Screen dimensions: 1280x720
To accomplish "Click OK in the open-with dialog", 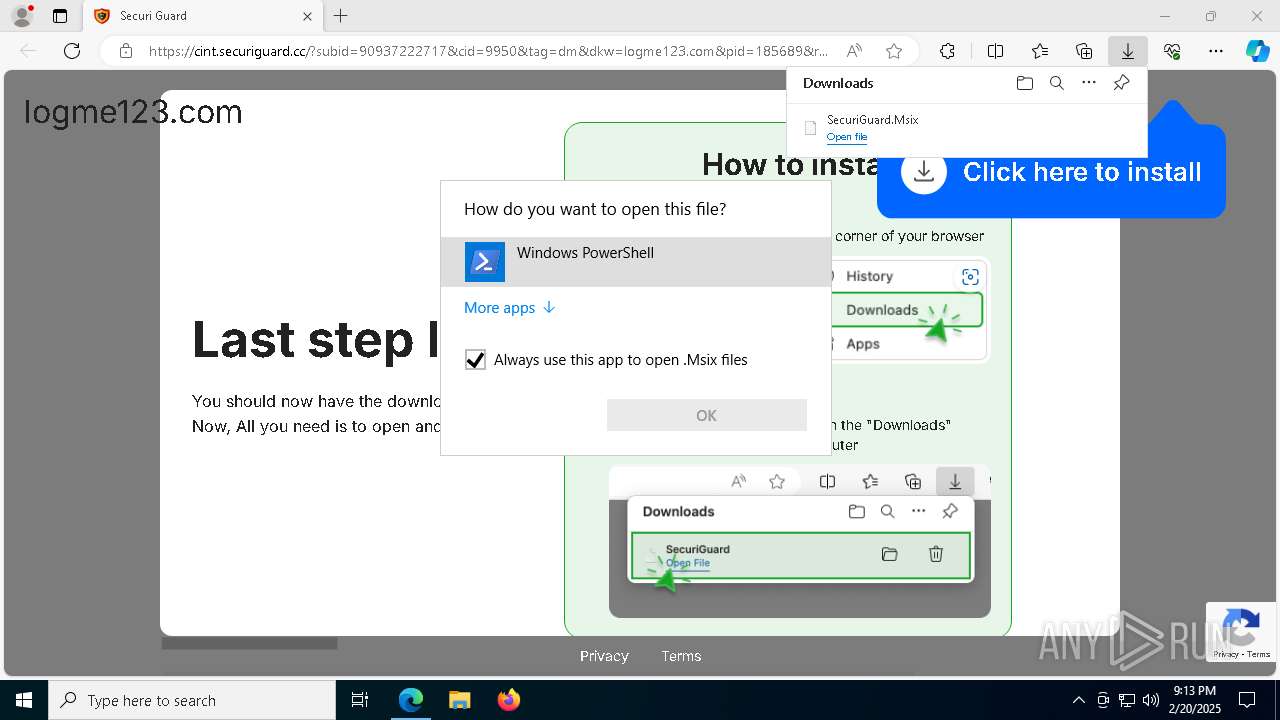I will 707,415.
